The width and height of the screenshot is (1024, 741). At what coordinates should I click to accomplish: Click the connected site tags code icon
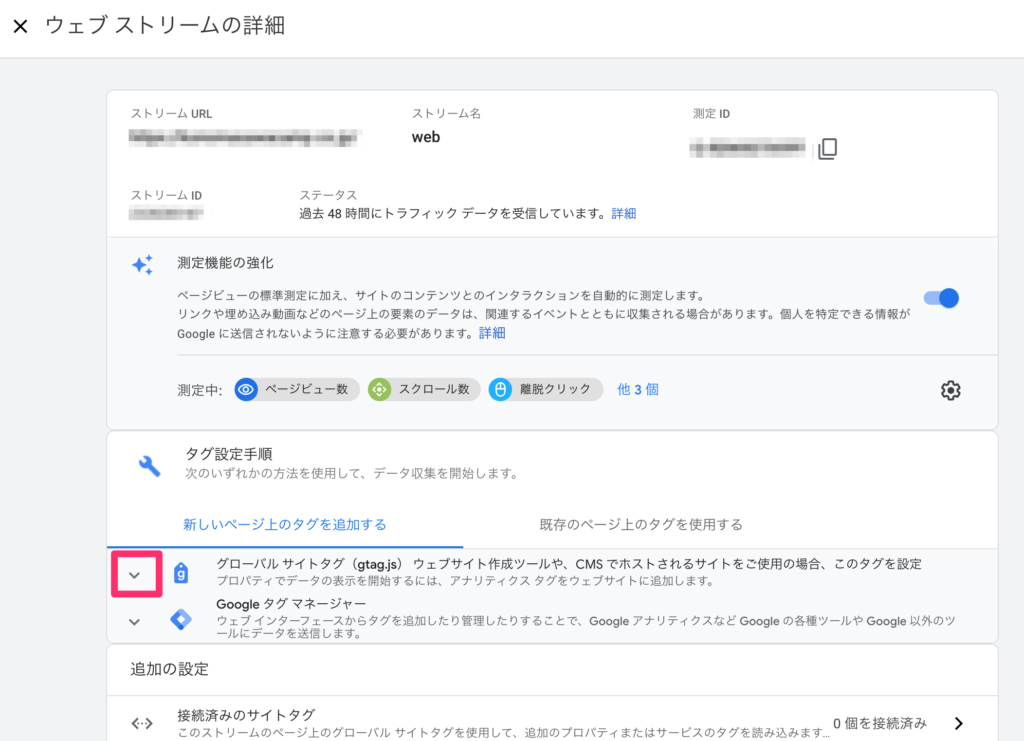point(142,723)
